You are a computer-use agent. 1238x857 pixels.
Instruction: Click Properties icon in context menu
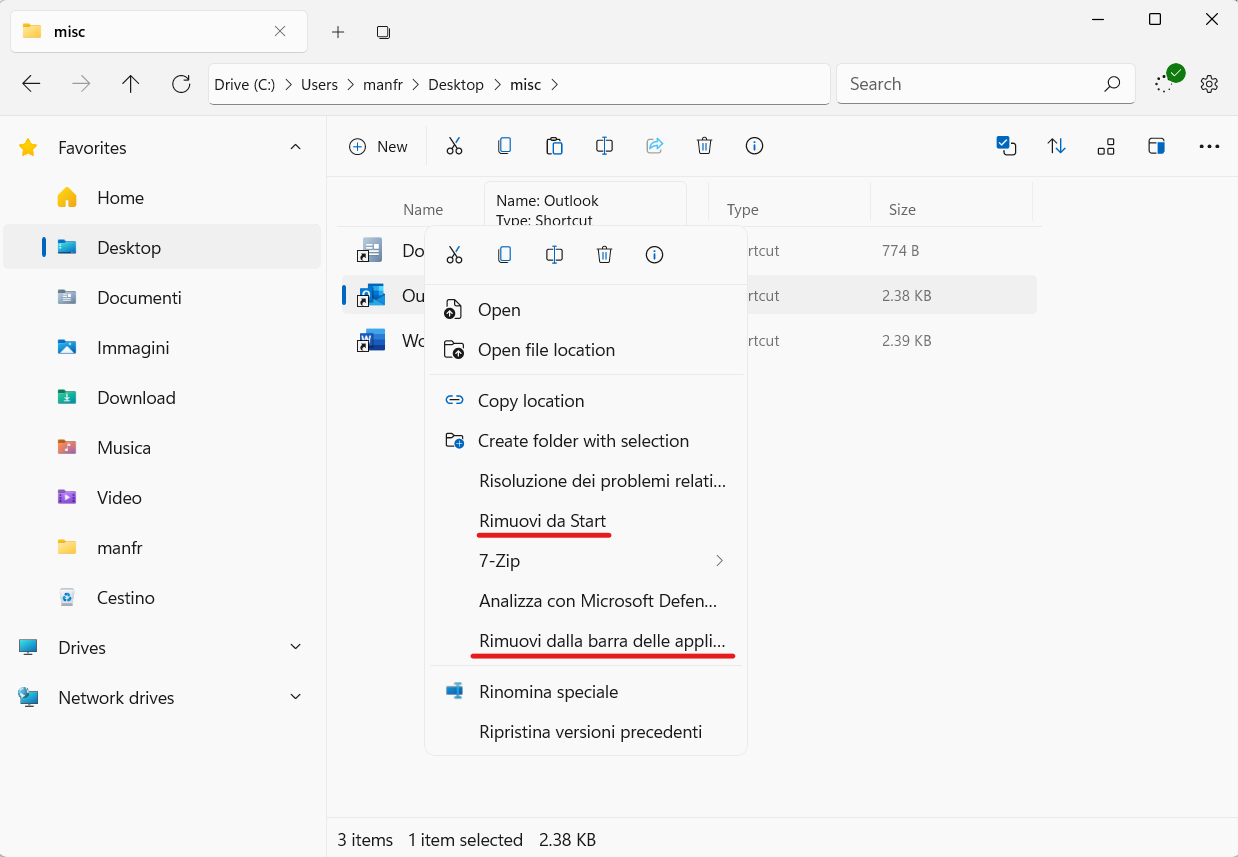[x=654, y=255]
